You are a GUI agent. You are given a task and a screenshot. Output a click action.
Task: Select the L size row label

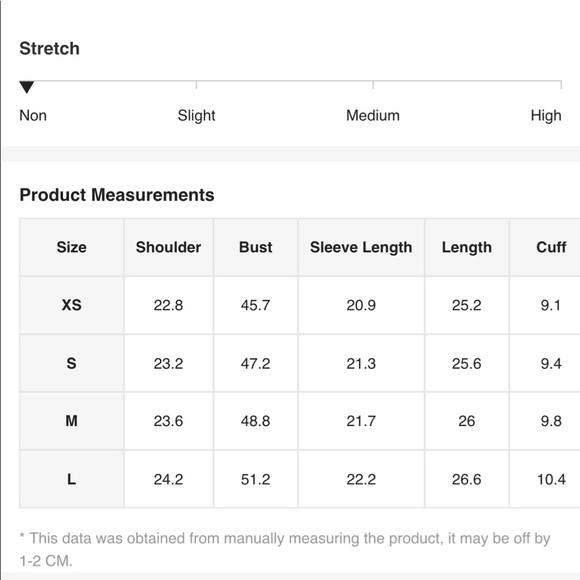pos(72,479)
